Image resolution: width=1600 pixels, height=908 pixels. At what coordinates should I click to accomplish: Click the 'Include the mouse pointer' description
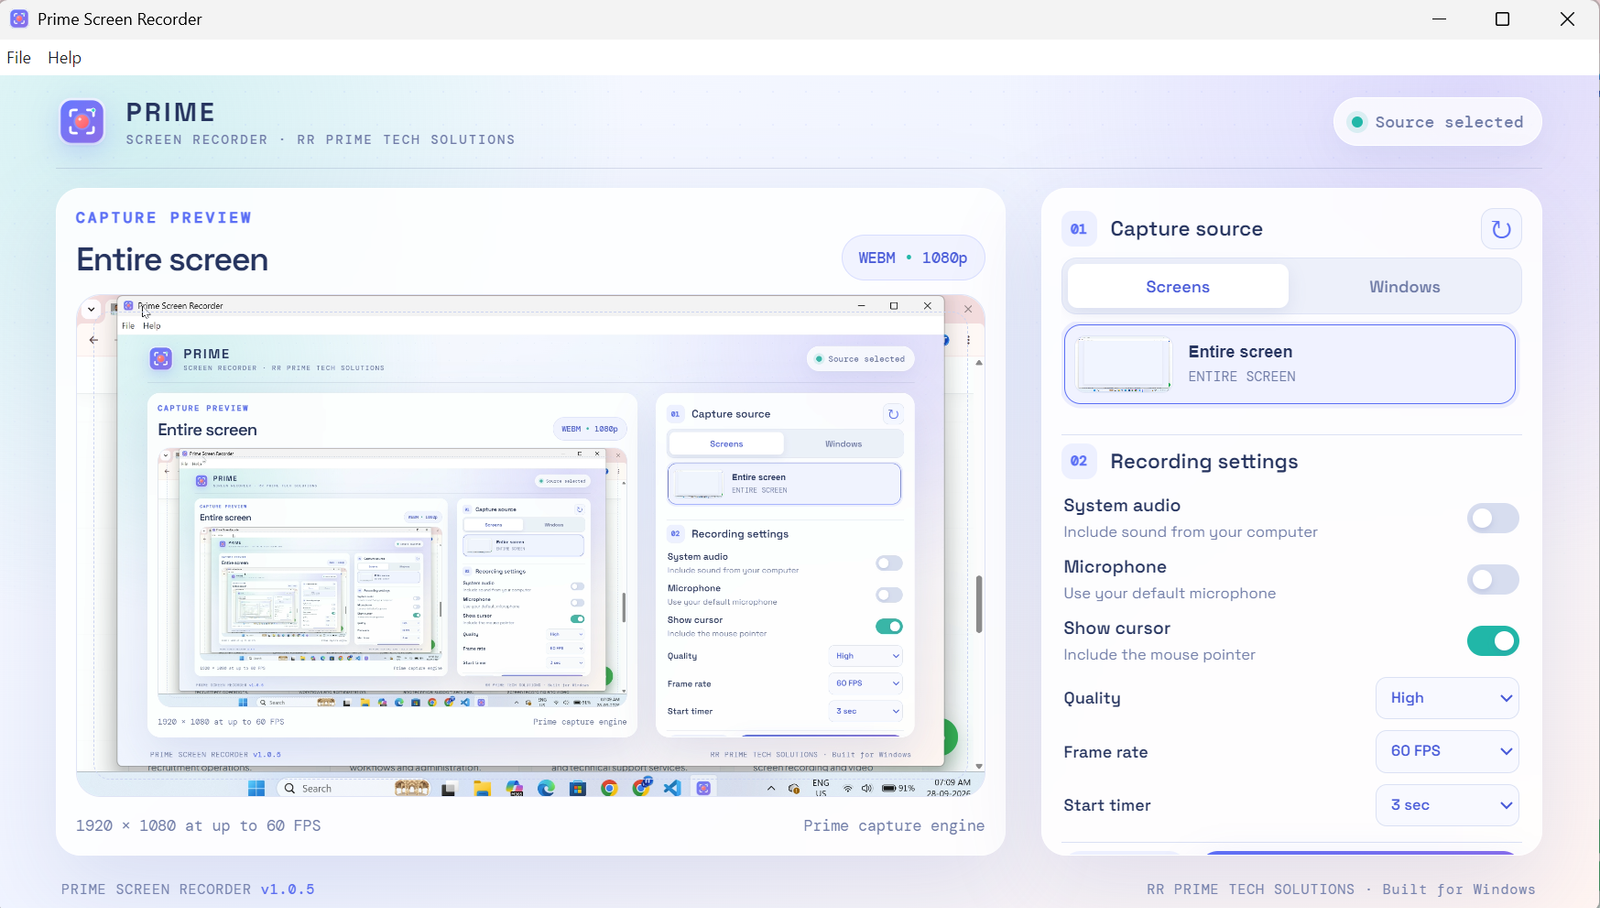1159,655
